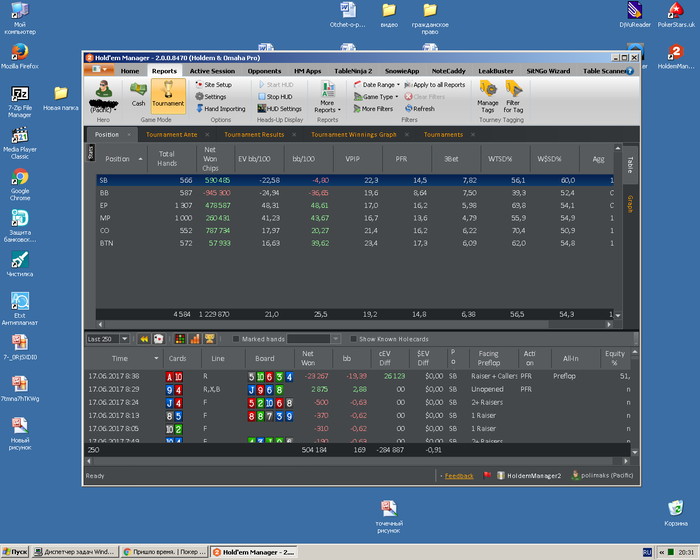Select the BB position row

pos(354,193)
